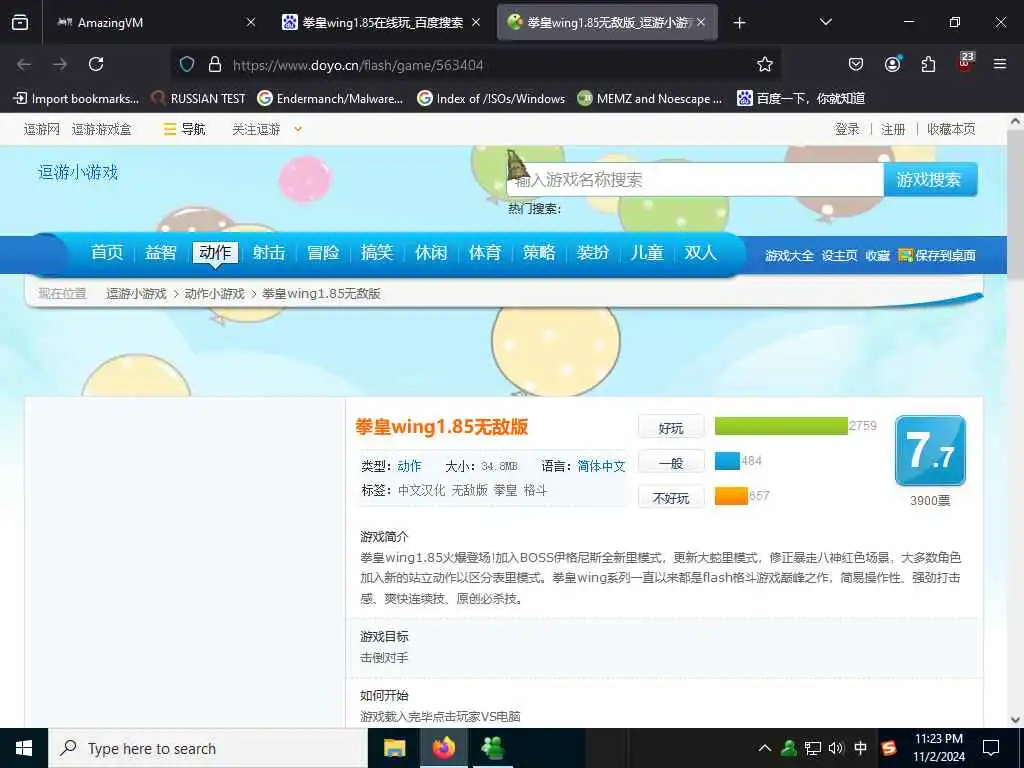Reload the page with the refresh icon
The image size is (1024, 768).
pos(96,64)
